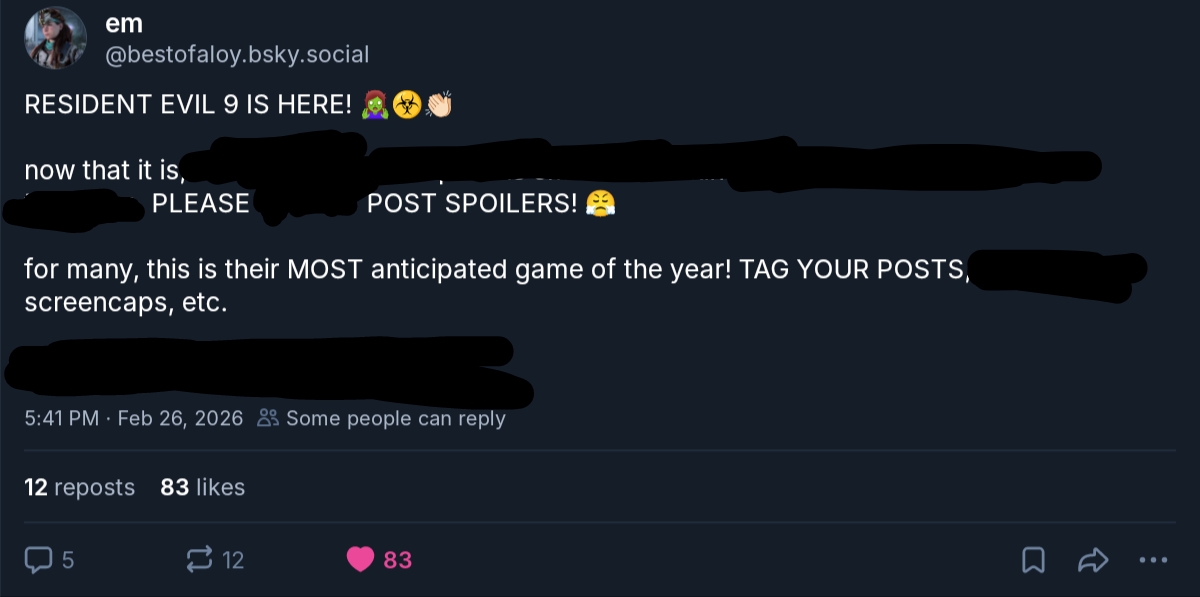The image size is (1200, 597).
Task: Visit the @bestofaloy.bsky.social handle
Action: click(237, 54)
